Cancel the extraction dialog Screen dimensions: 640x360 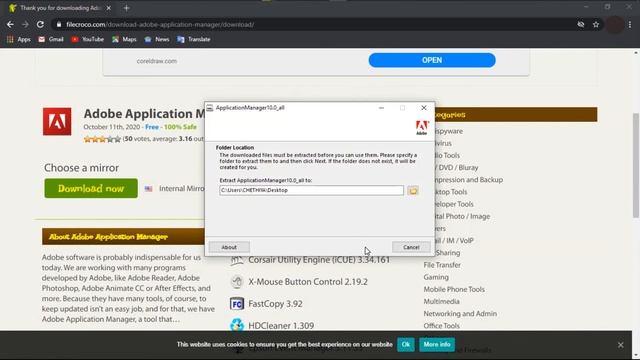click(x=411, y=247)
